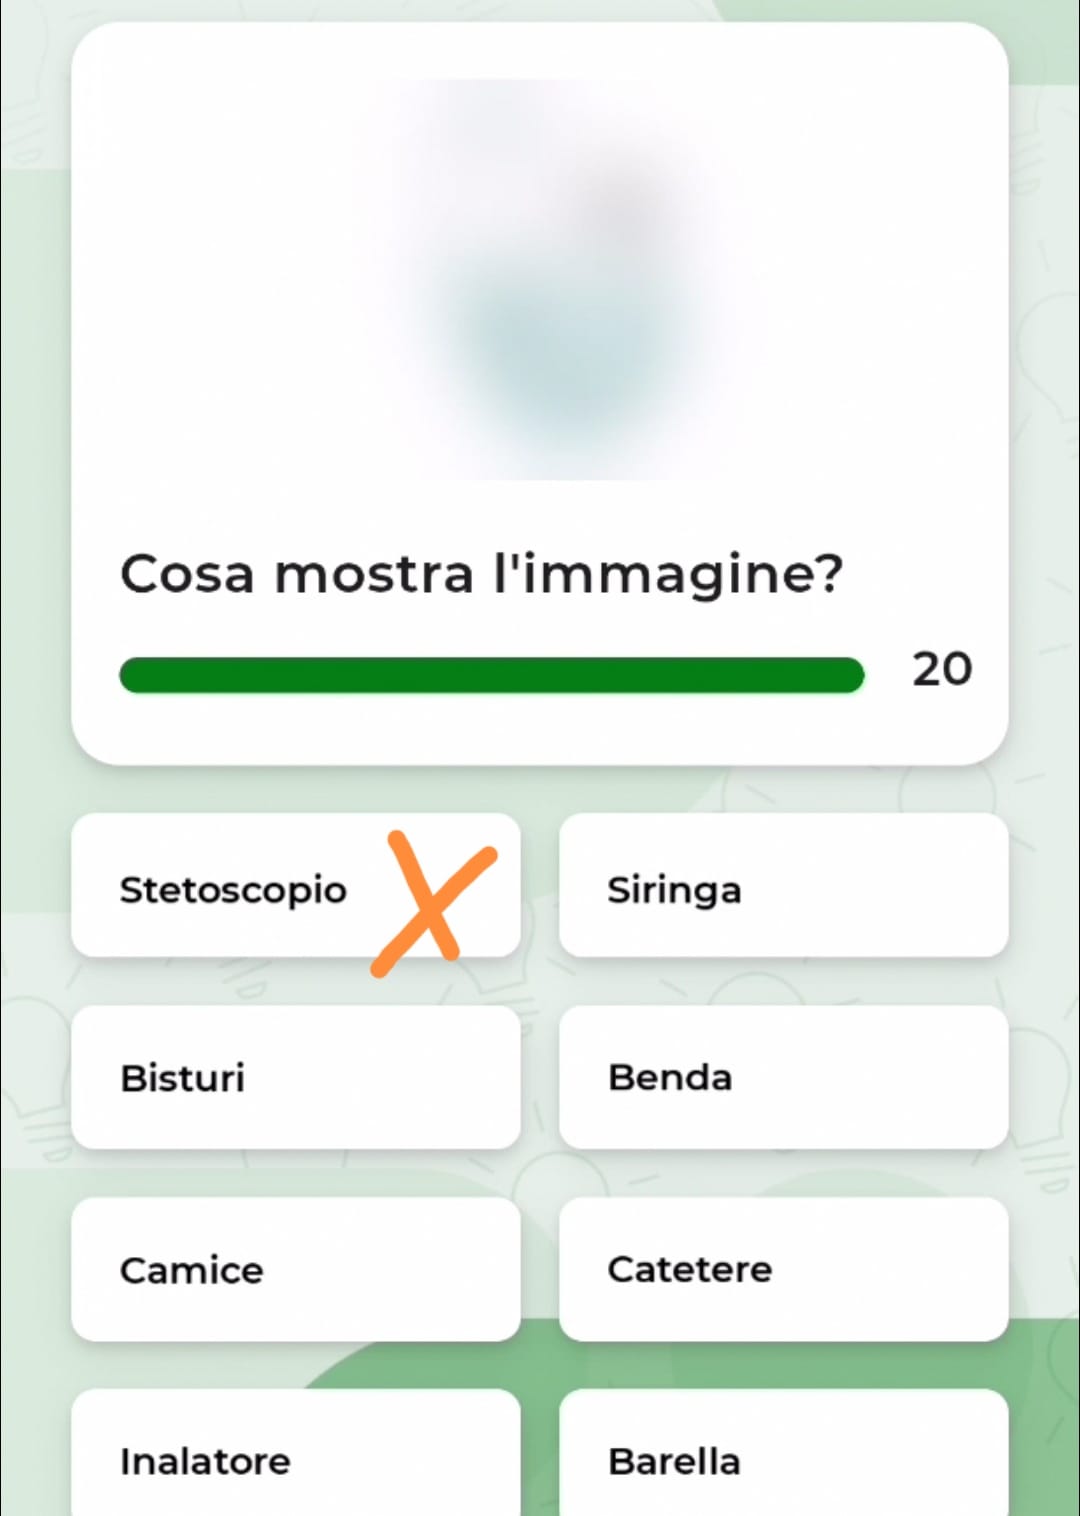
Task: Tap the Camice answer card
Action: [296, 1269]
